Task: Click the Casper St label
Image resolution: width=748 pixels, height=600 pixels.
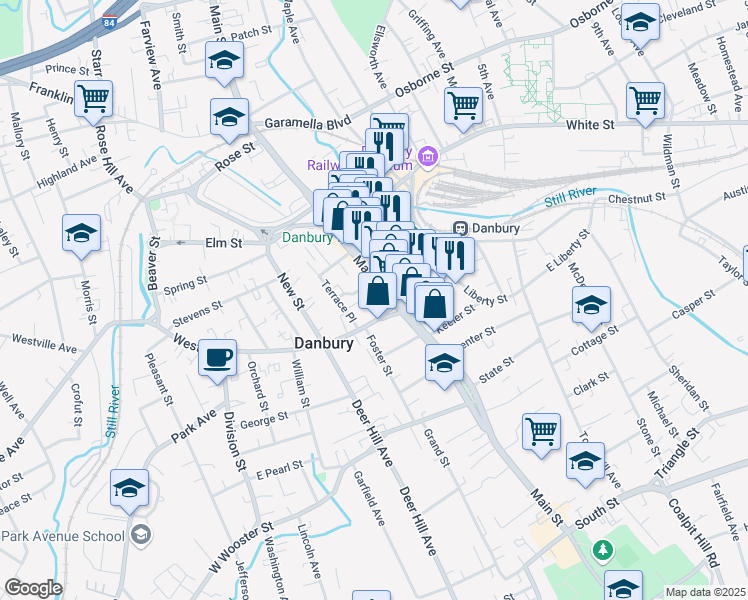Action: point(693,304)
